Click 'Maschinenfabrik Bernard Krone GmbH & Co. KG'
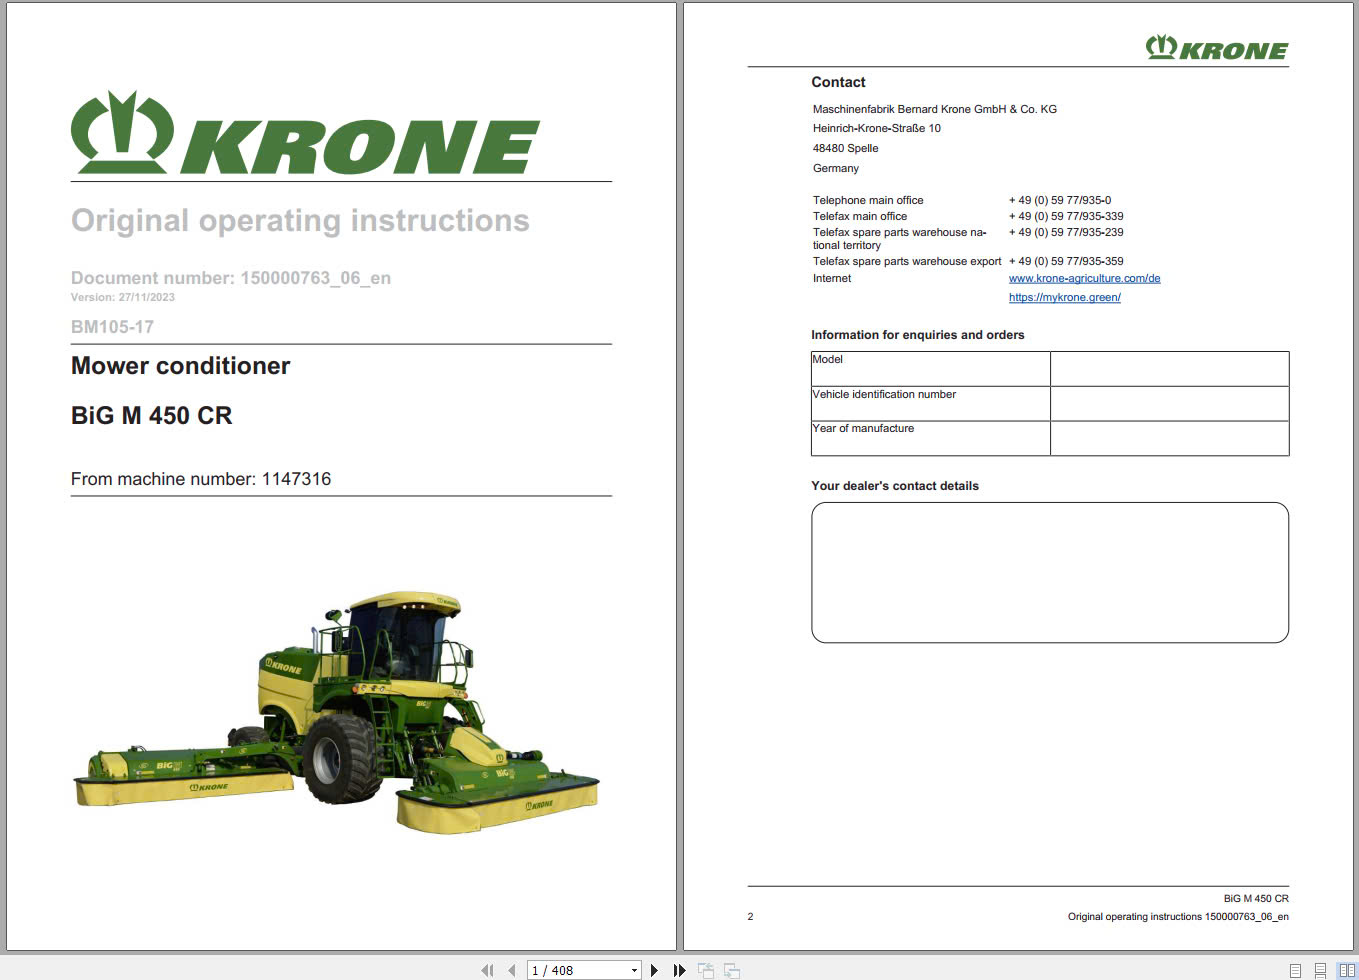 tap(935, 109)
